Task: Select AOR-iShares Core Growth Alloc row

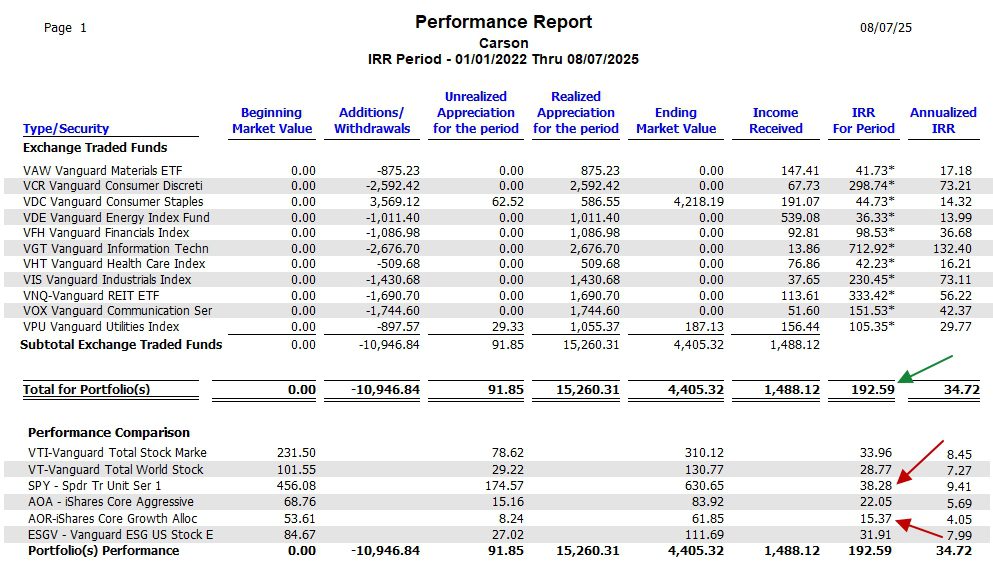Action: coord(113,518)
